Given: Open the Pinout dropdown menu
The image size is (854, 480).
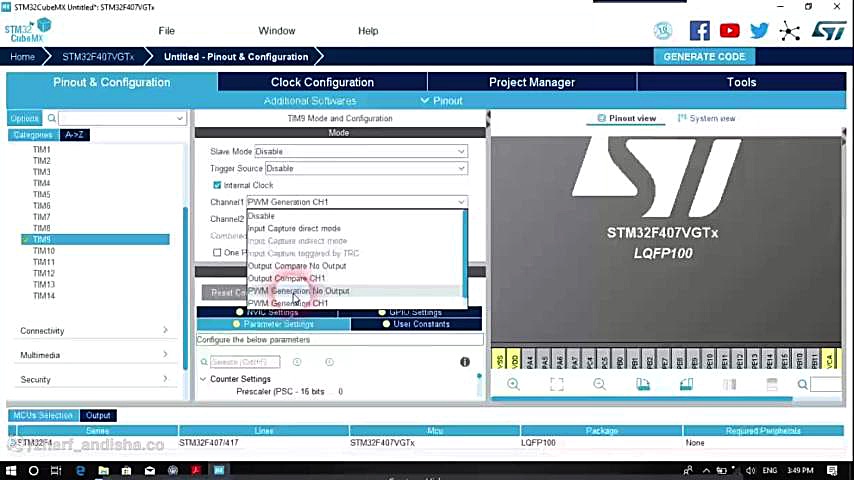Looking at the screenshot, I should pos(442,101).
